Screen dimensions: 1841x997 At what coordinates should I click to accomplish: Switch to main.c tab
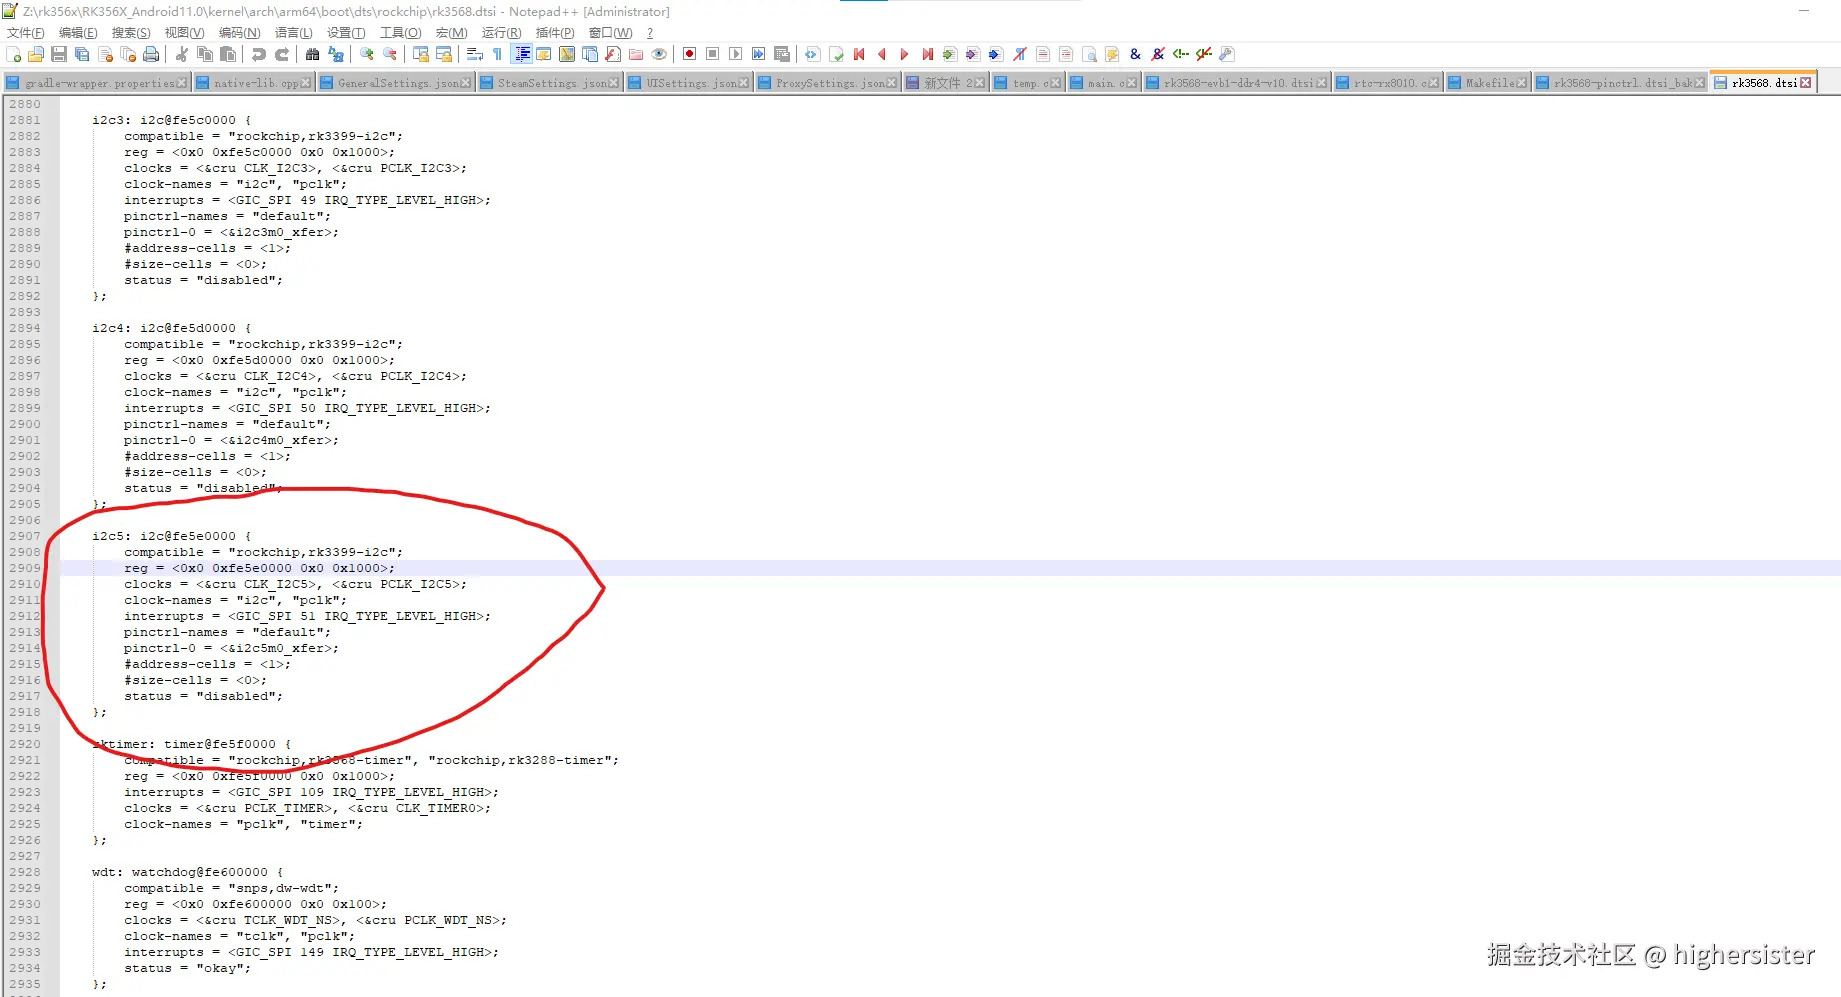[1103, 83]
